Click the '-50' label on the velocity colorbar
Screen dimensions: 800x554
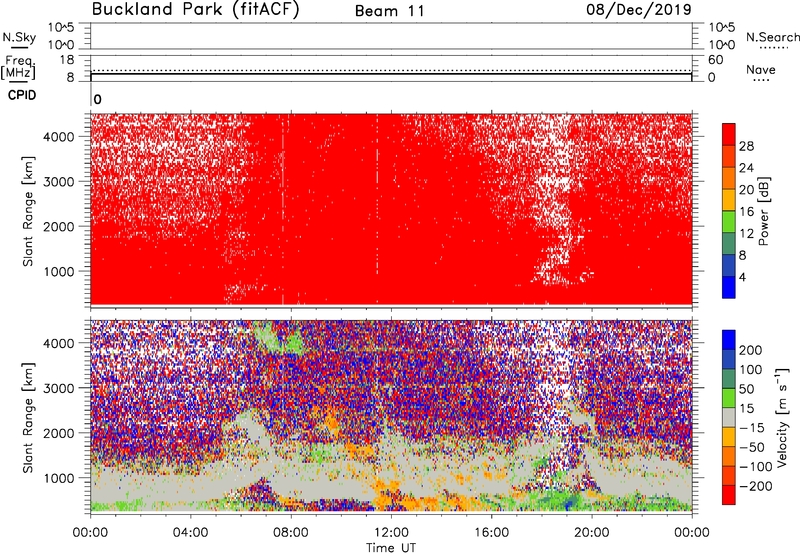tap(752, 447)
